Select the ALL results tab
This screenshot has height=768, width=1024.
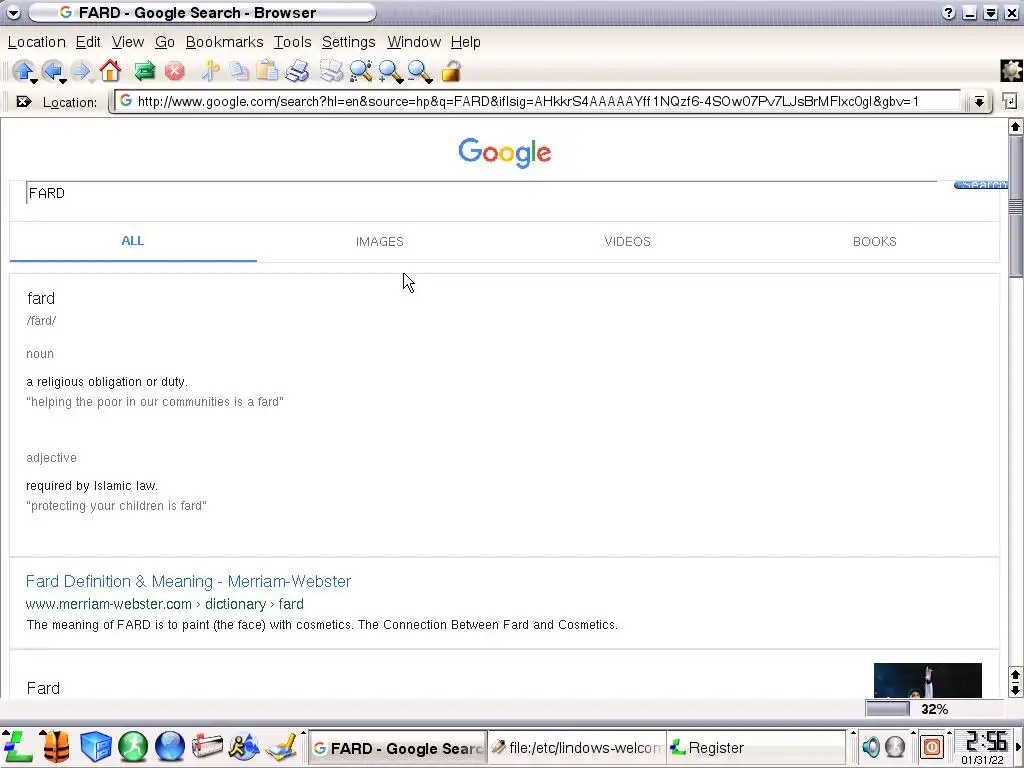133,241
